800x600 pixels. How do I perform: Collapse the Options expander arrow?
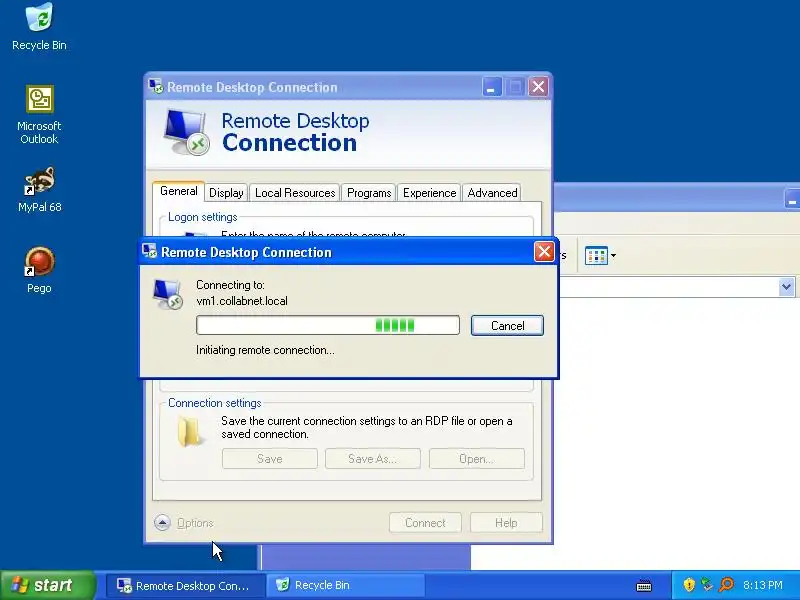point(162,522)
